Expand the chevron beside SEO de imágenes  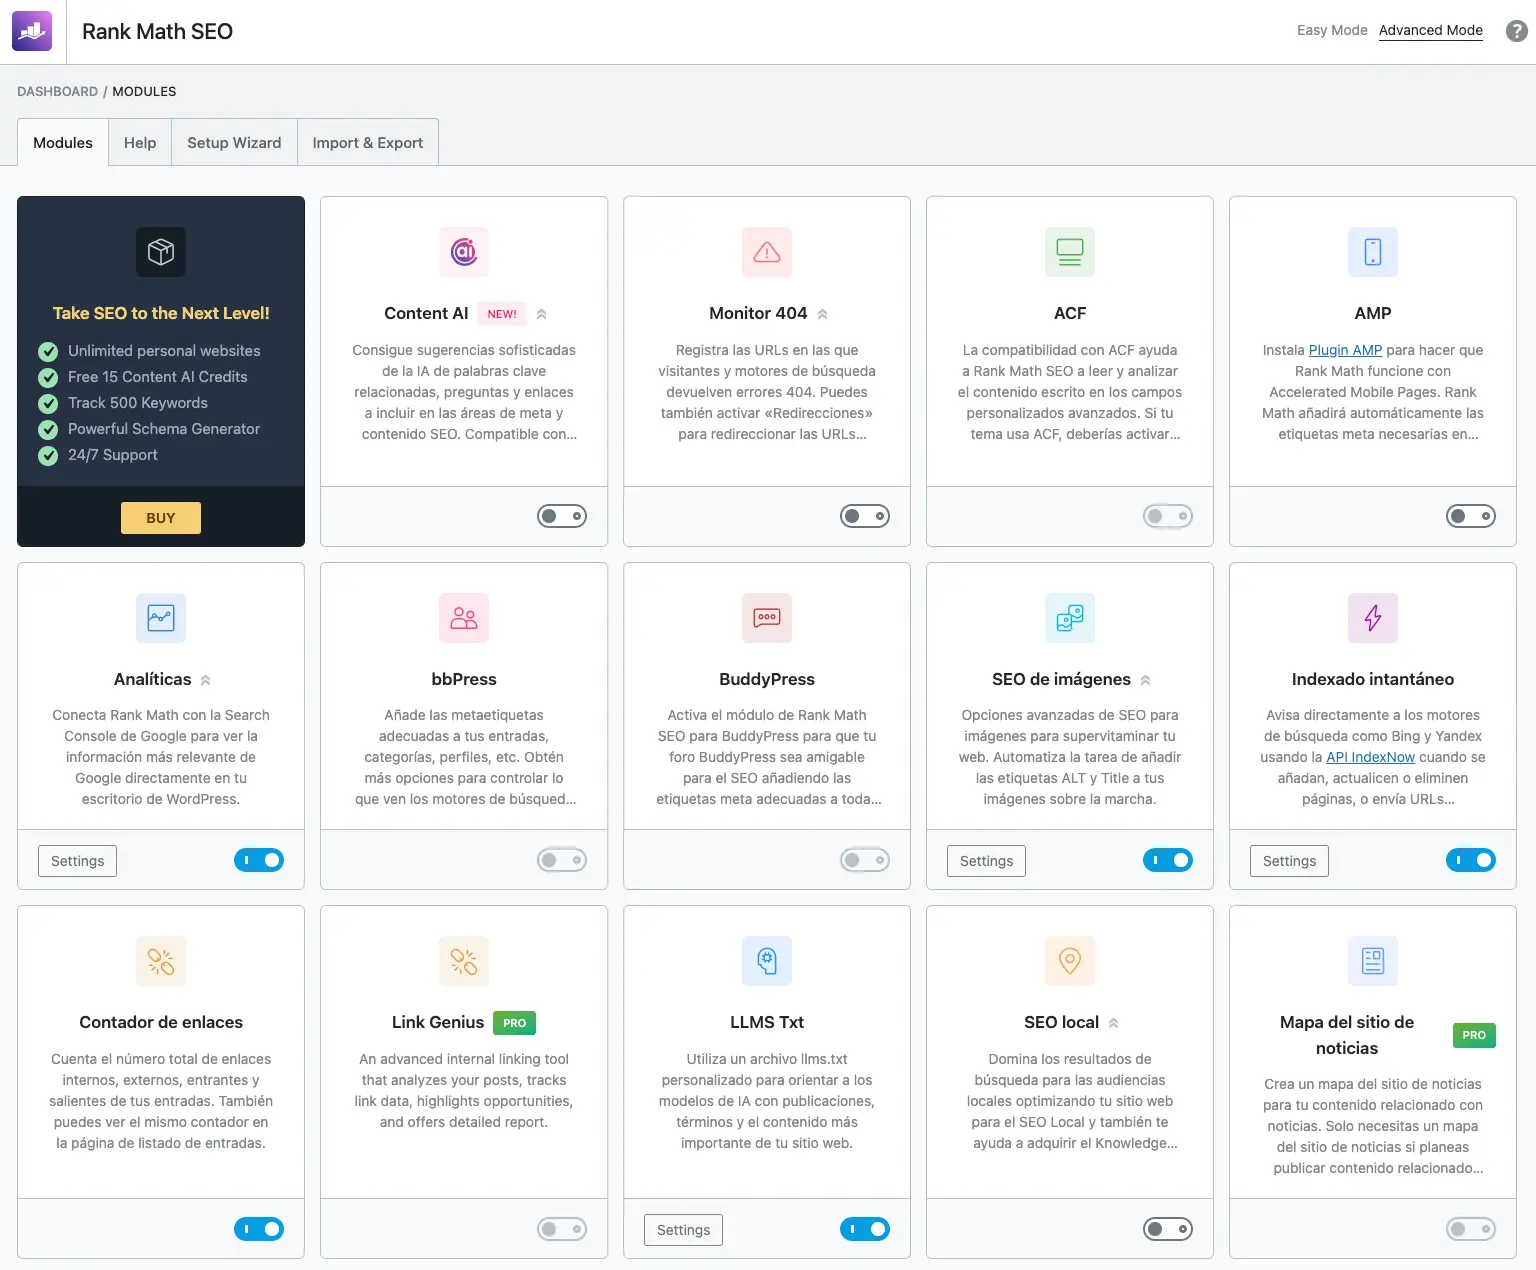click(1146, 680)
